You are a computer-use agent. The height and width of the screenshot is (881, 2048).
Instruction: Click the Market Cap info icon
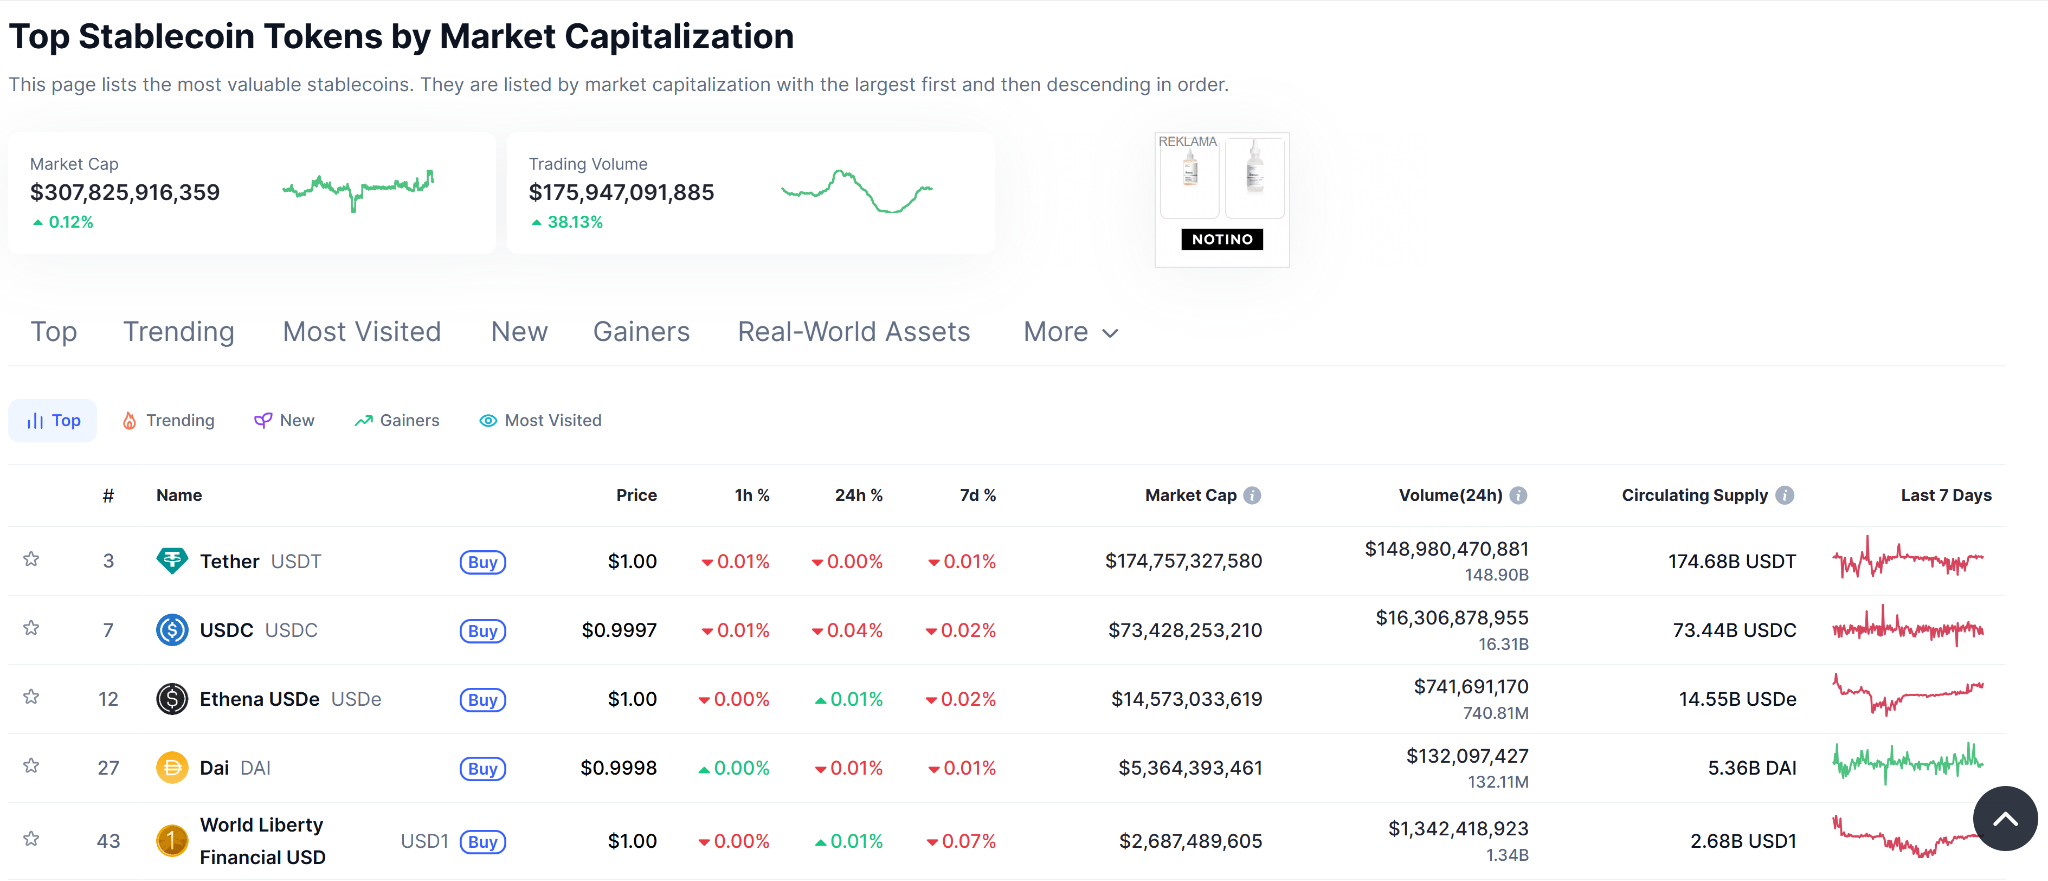pyautogui.click(x=1252, y=495)
